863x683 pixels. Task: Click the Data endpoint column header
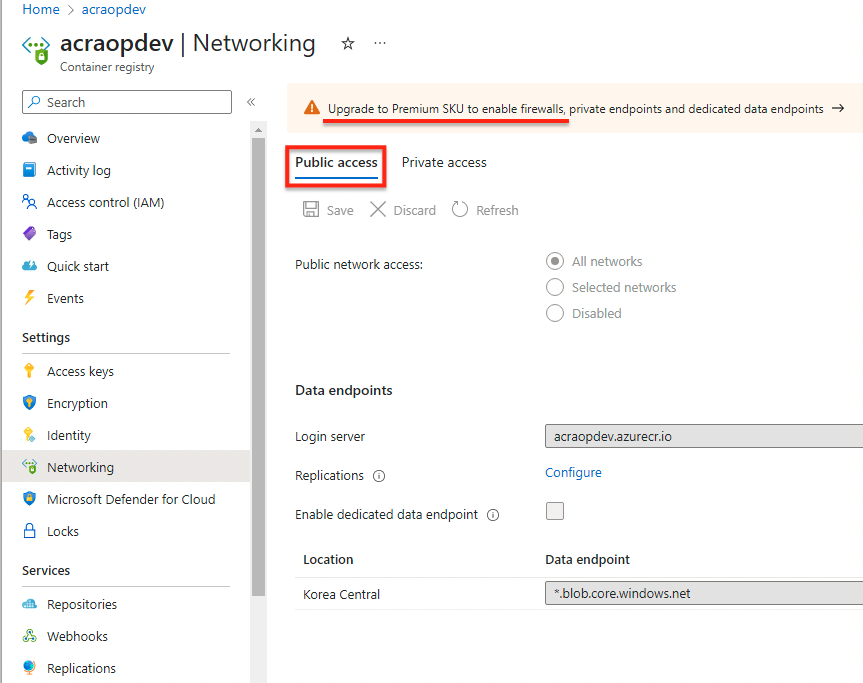click(x=587, y=559)
